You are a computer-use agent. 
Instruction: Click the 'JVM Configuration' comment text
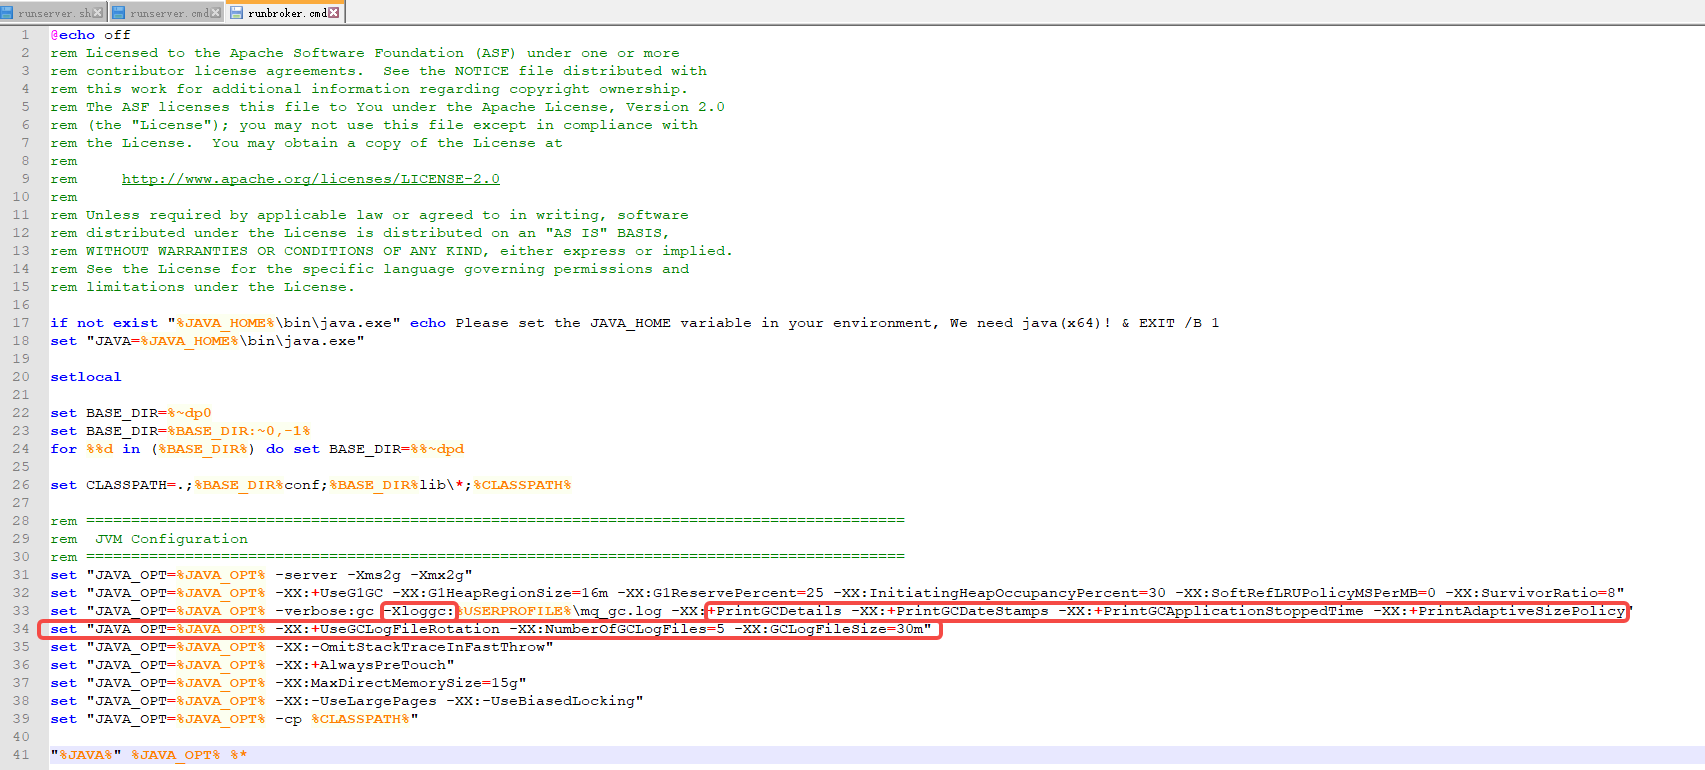pos(171,539)
